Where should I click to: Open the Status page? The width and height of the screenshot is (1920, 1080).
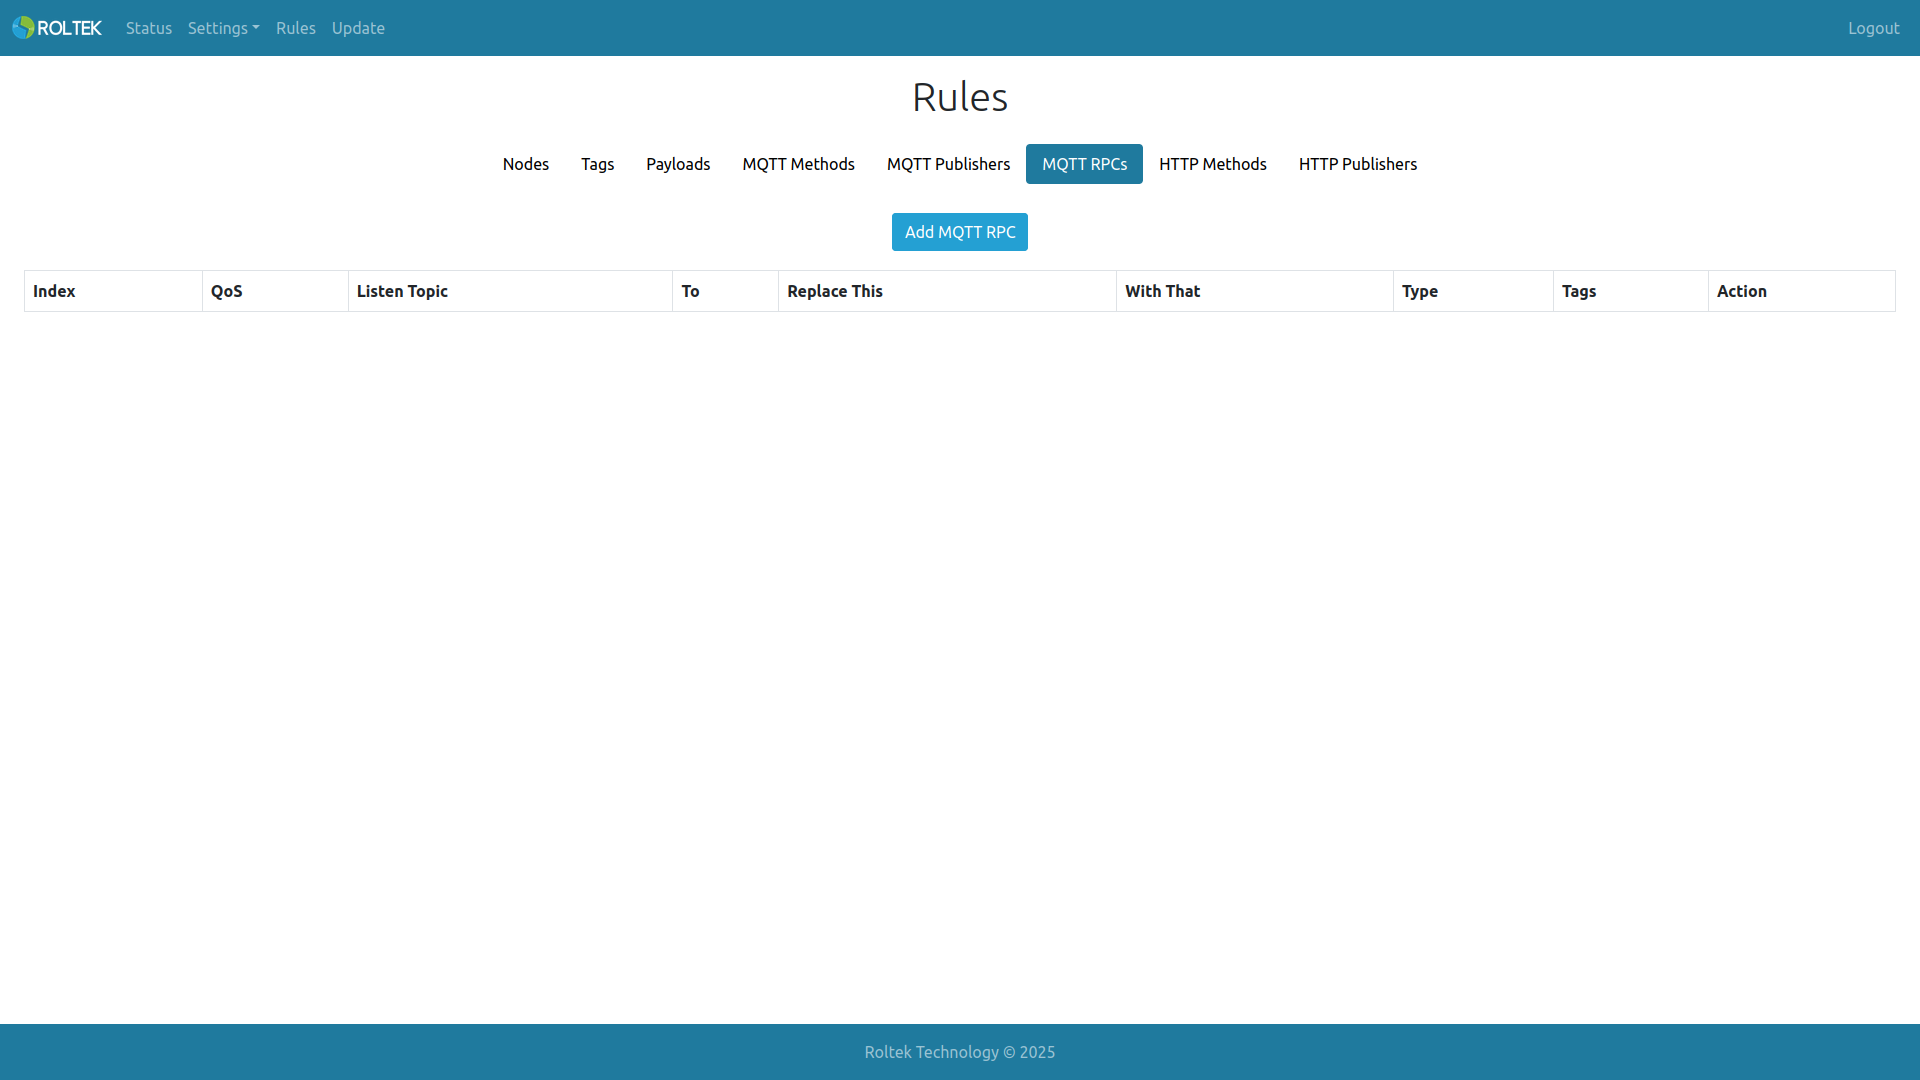[x=149, y=28]
